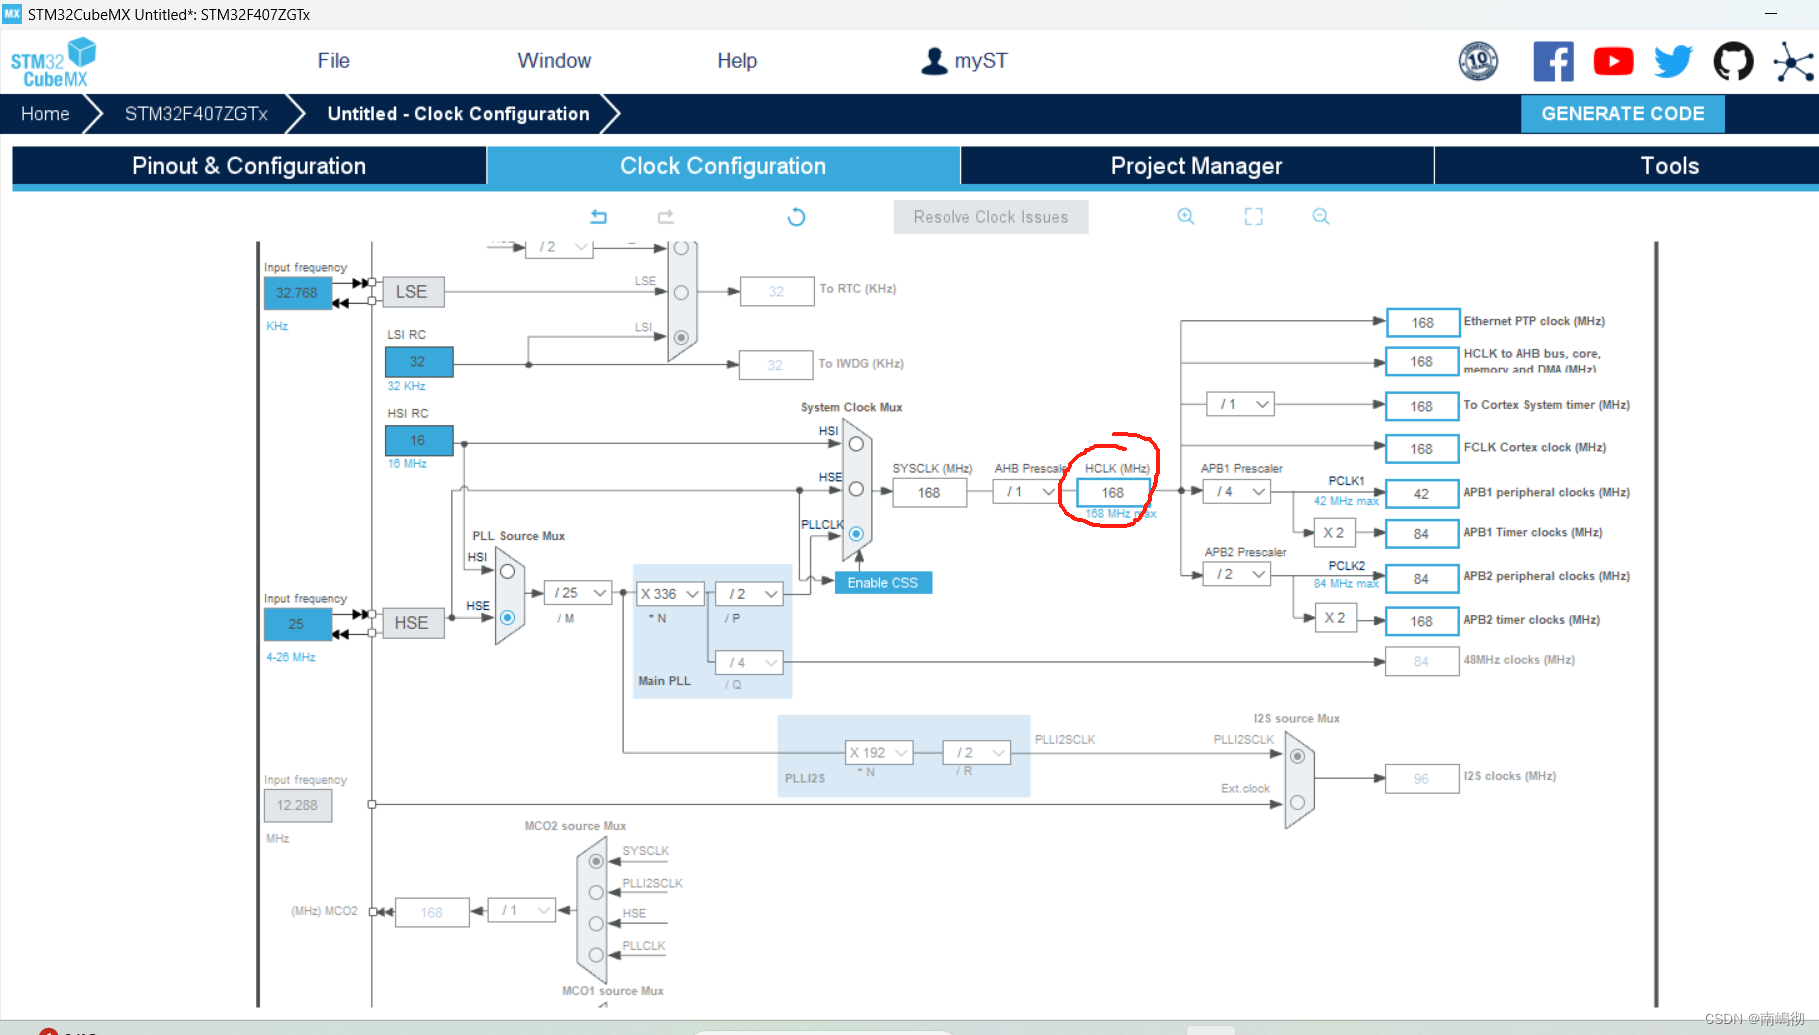The height and width of the screenshot is (1035, 1819).
Task: Open the File menu
Action: (333, 61)
